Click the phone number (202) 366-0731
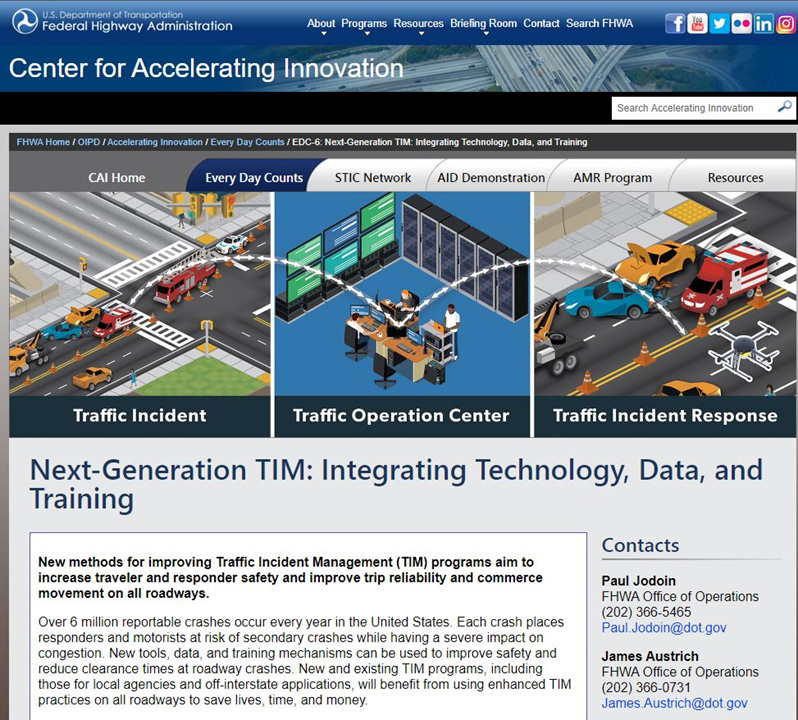 tap(646, 687)
